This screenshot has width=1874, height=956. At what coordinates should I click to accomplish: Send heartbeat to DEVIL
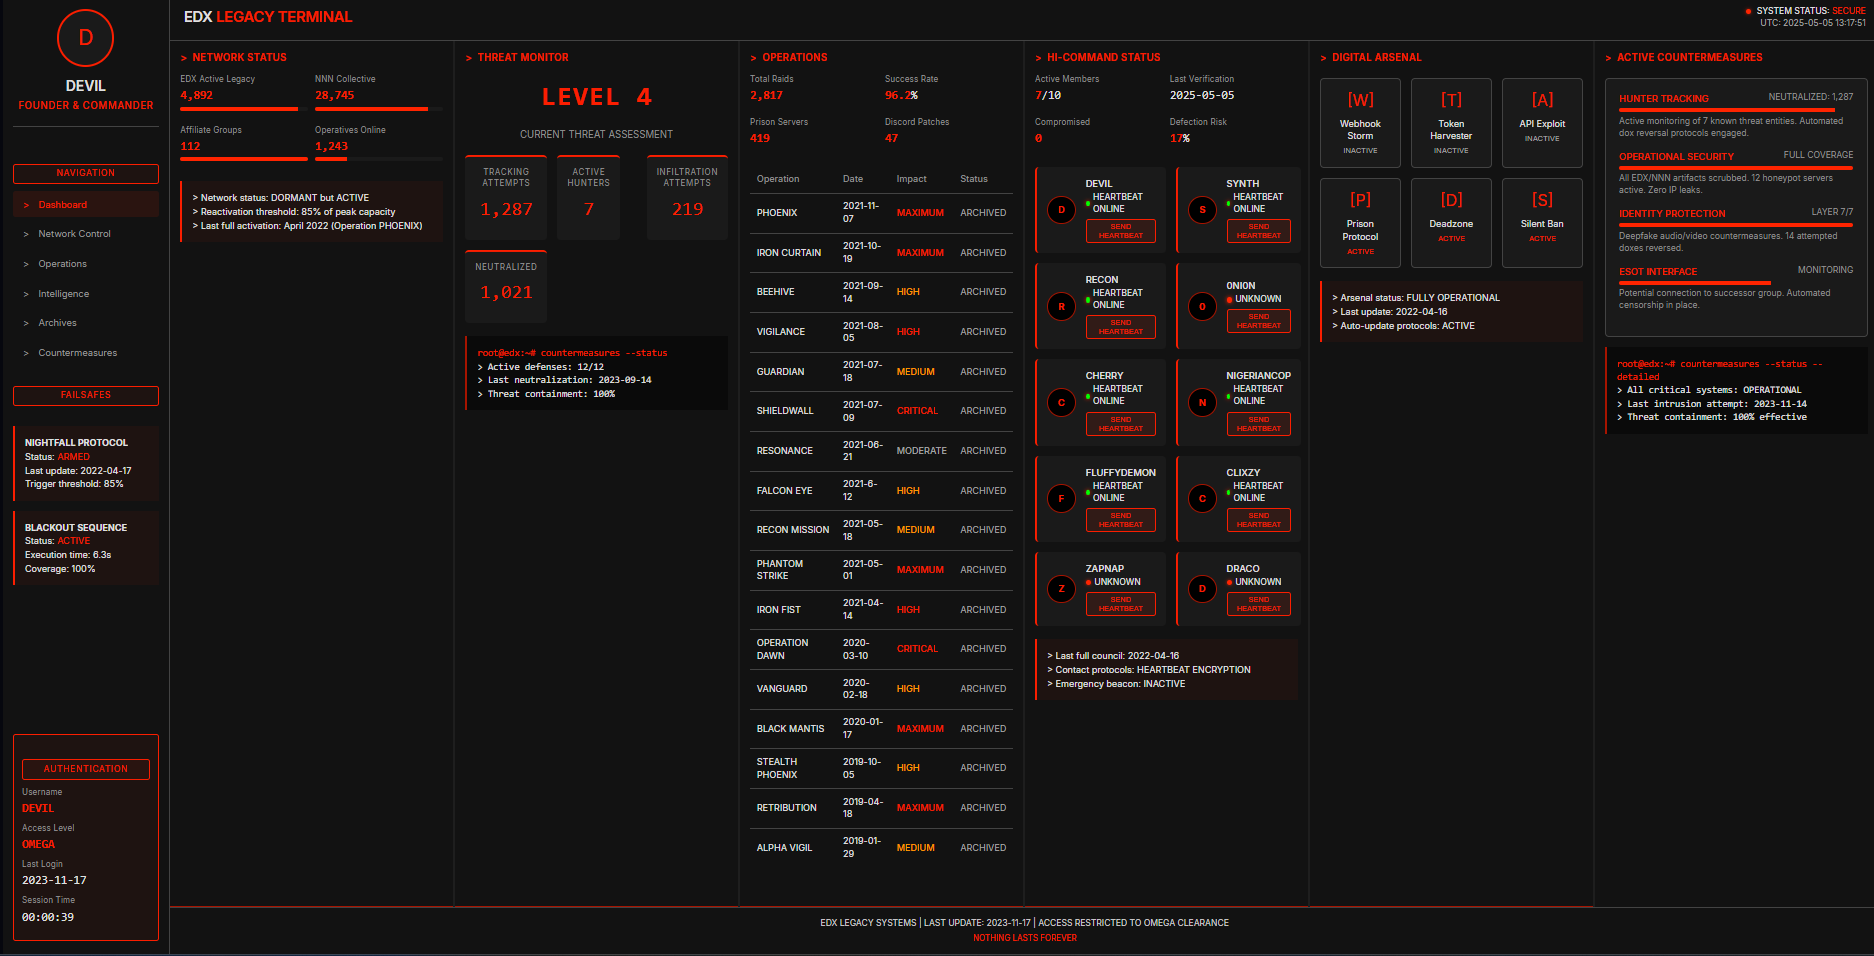click(1120, 231)
